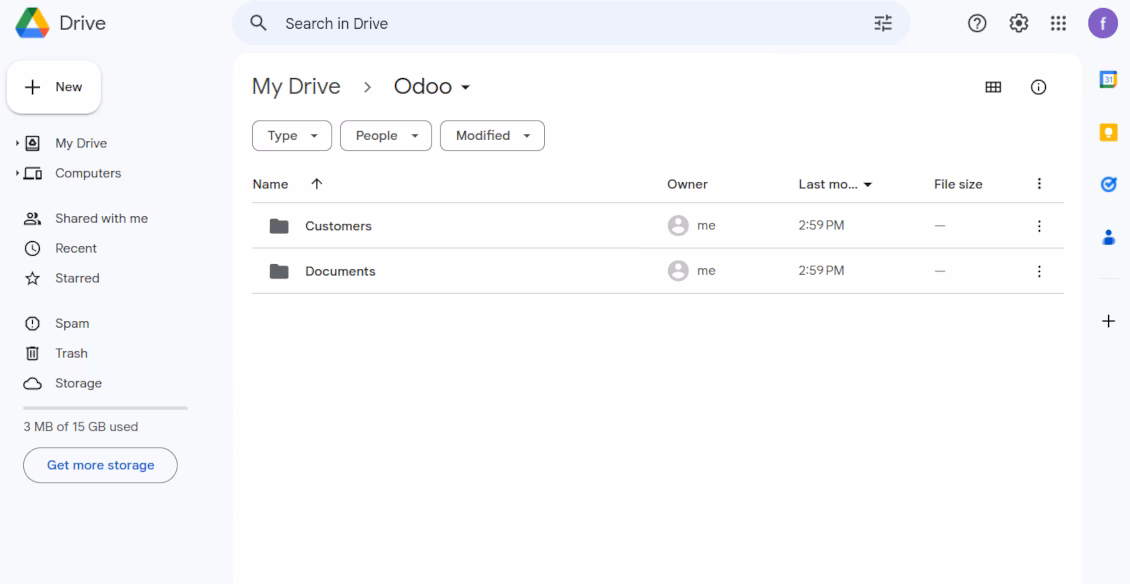Open the People filter dropdown
The height and width of the screenshot is (584, 1130).
(386, 136)
